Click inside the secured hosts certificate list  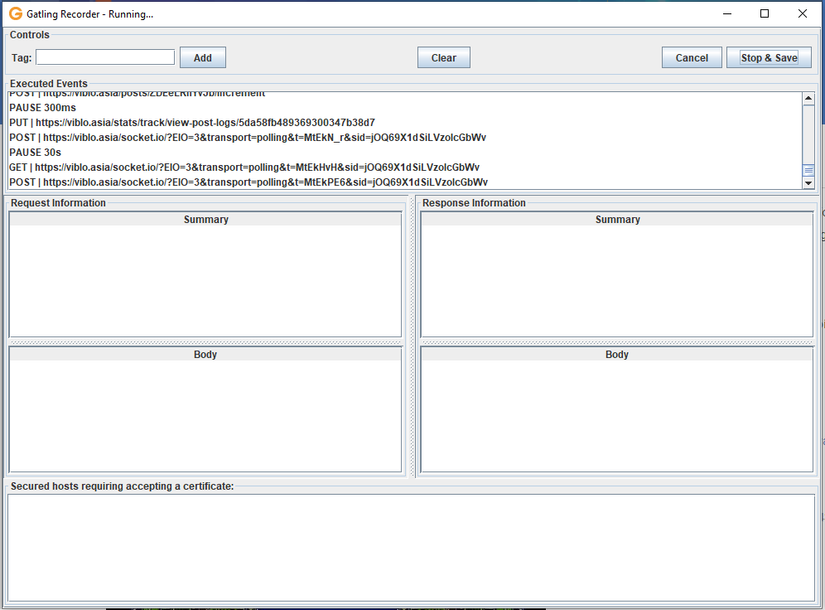coord(411,547)
